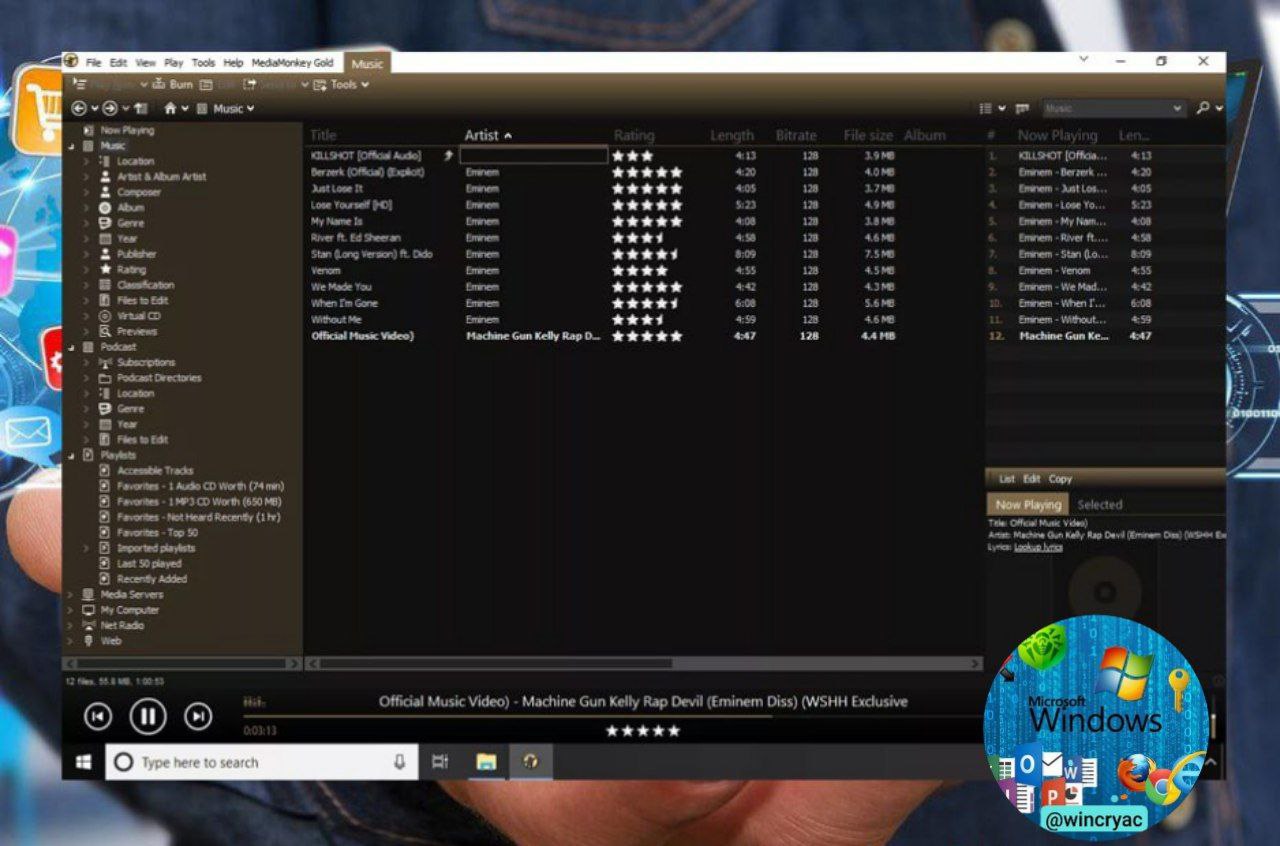
Task: Switch to the Selected tab
Action: [x=1100, y=505]
